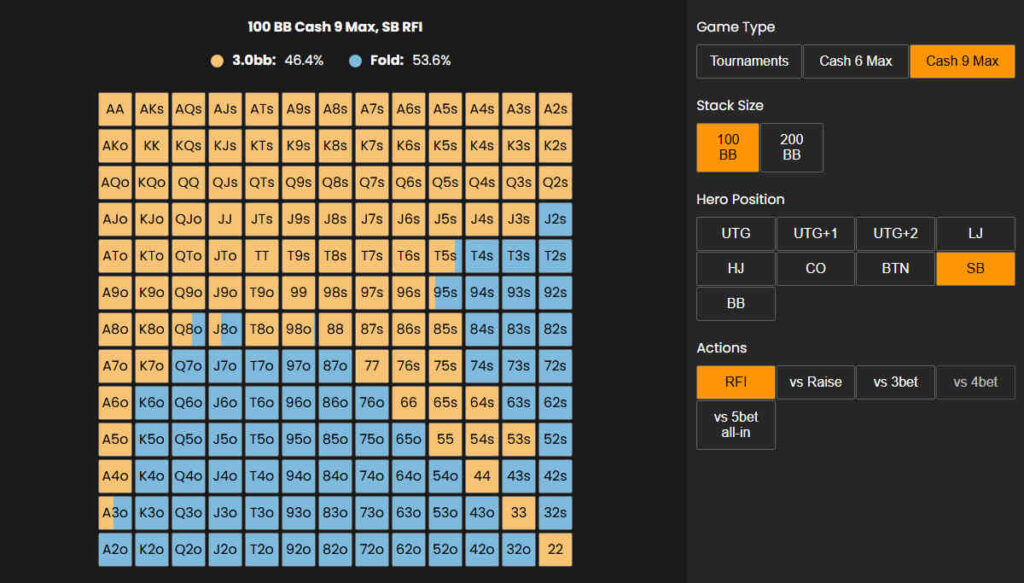The image size is (1024, 583).
Task: Select the BB hero position
Action: (736, 304)
